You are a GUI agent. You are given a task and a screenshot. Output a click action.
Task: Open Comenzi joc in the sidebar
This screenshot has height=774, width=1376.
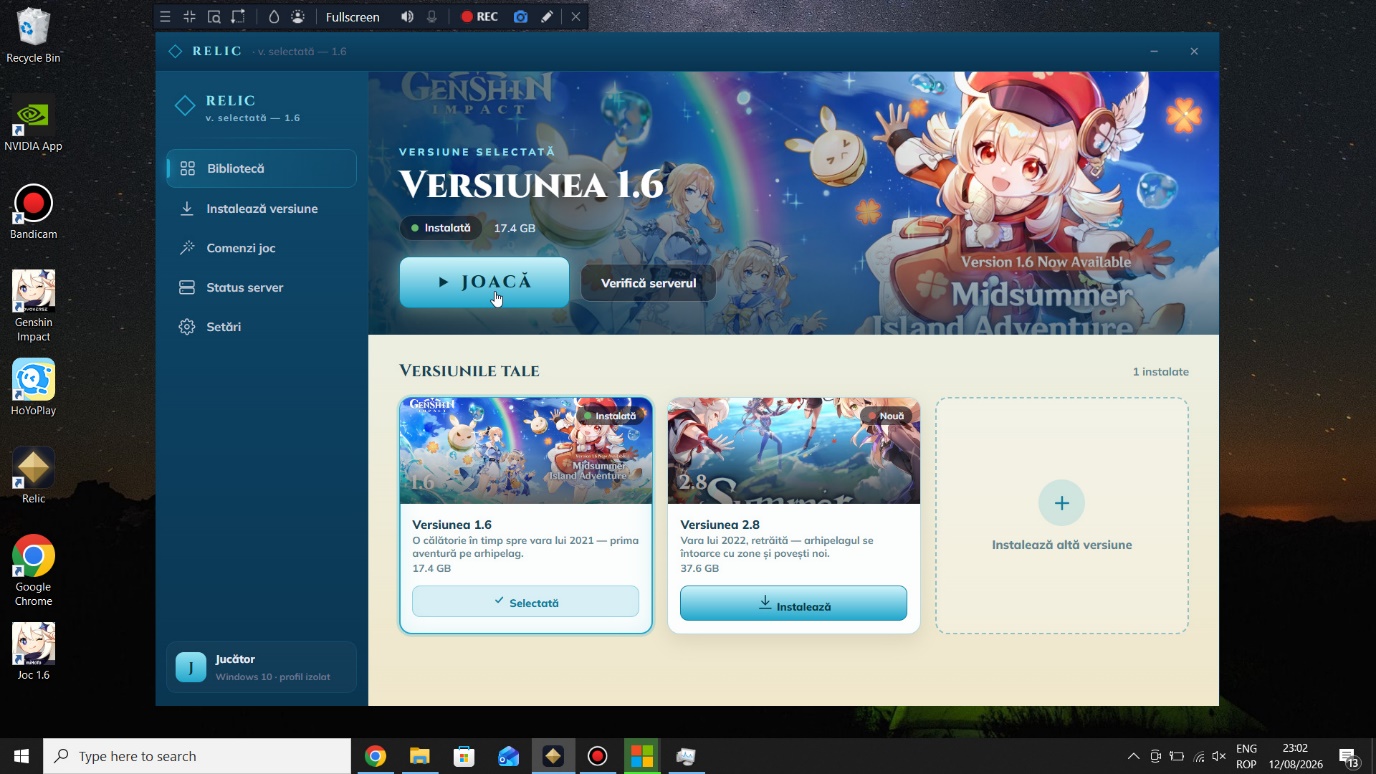[262, 248]
